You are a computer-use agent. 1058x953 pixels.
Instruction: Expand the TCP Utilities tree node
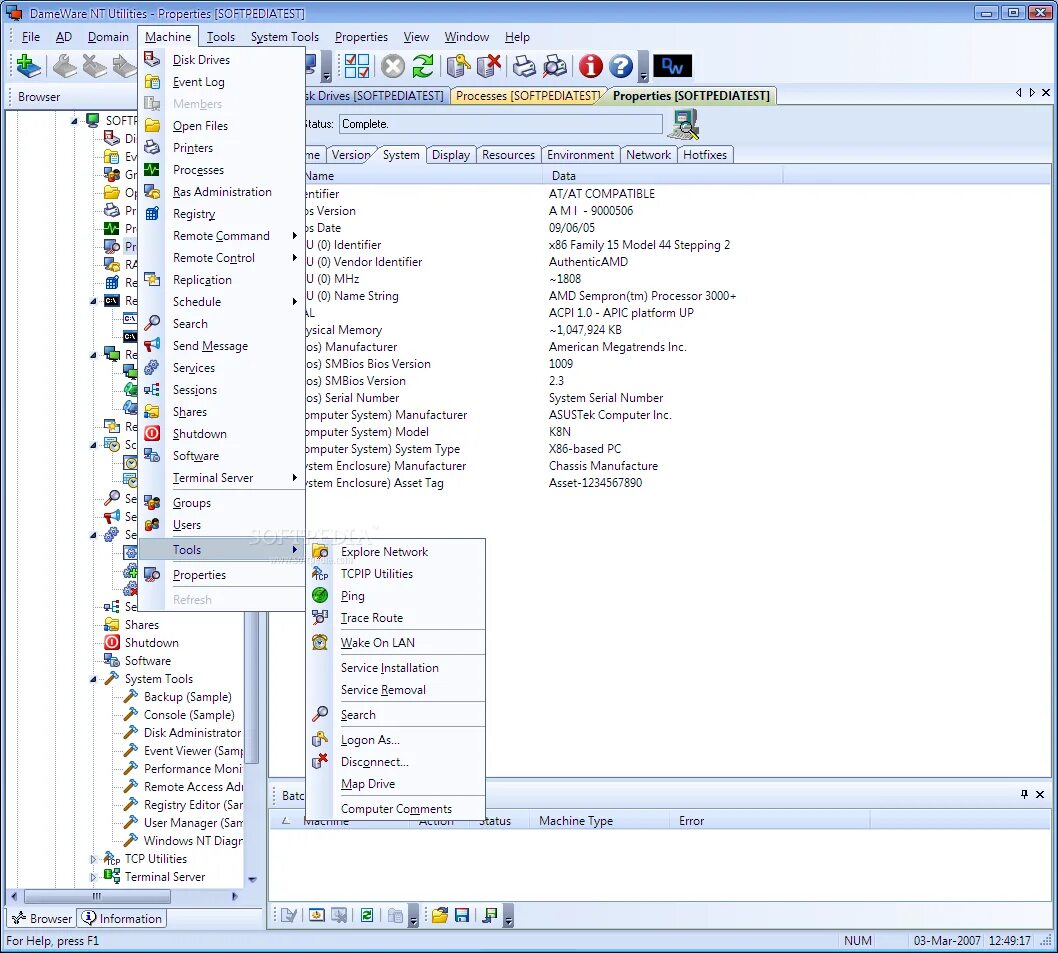point(94,859)
